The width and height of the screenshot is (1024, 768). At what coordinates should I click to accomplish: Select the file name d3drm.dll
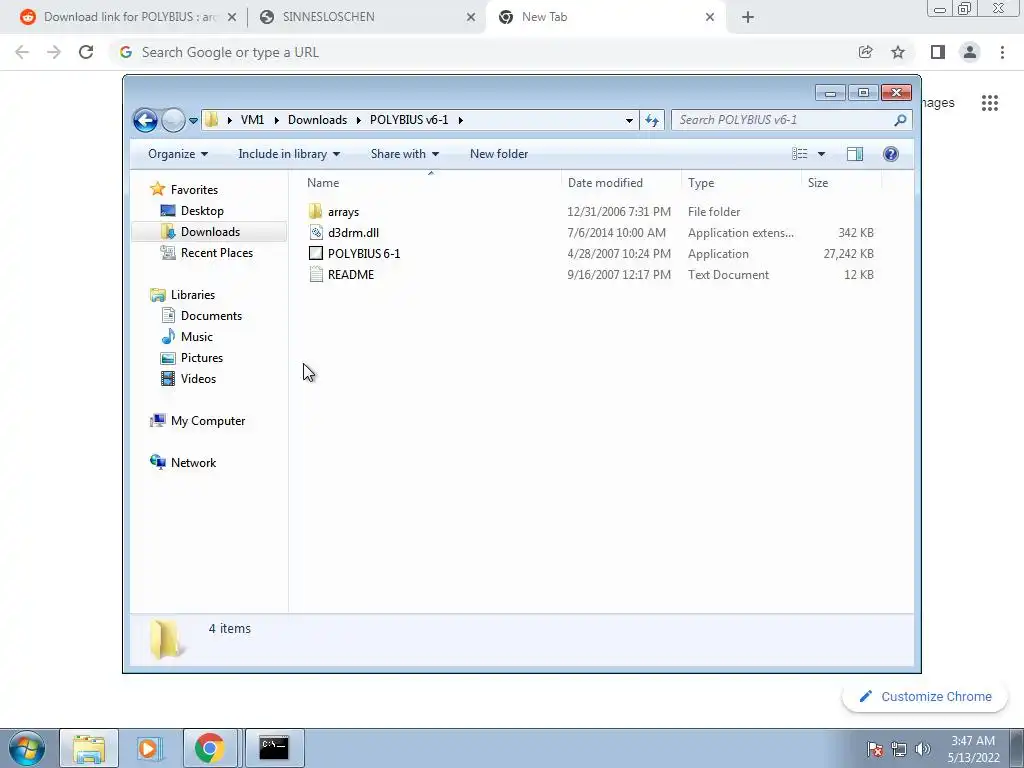click(x=353, y=232)
